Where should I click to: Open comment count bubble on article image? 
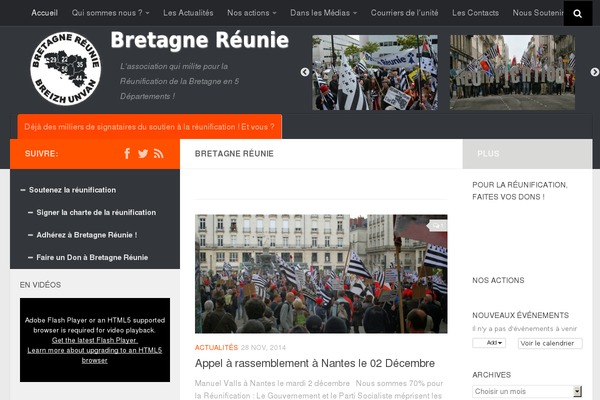437,226
